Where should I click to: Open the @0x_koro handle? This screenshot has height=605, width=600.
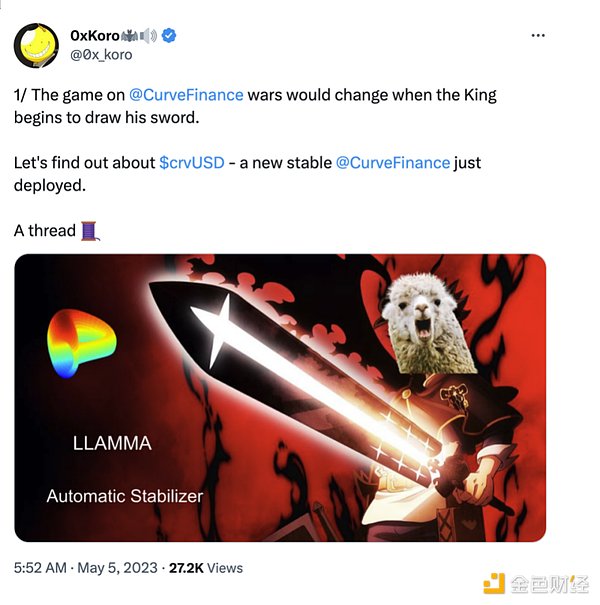(x=101, y=55)
